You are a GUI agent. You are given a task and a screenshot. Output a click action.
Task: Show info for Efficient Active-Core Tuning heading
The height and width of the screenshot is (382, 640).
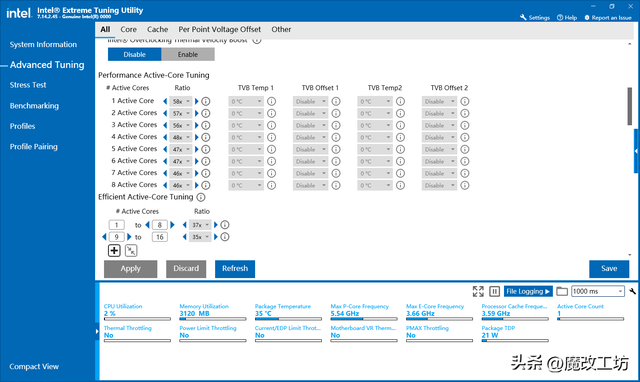pyautogui.click(x=201, y=197)
